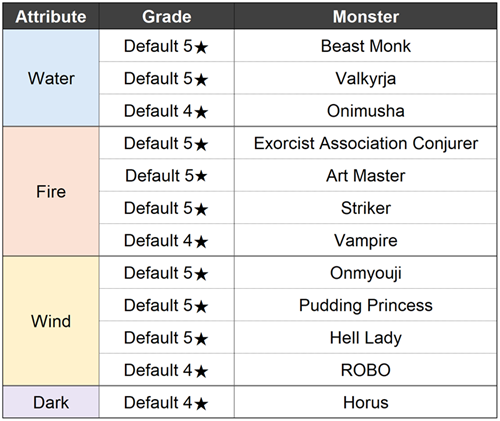The image size is (500, 421).
Task: Select the Onmyouji monster cell
Action: 366,273
